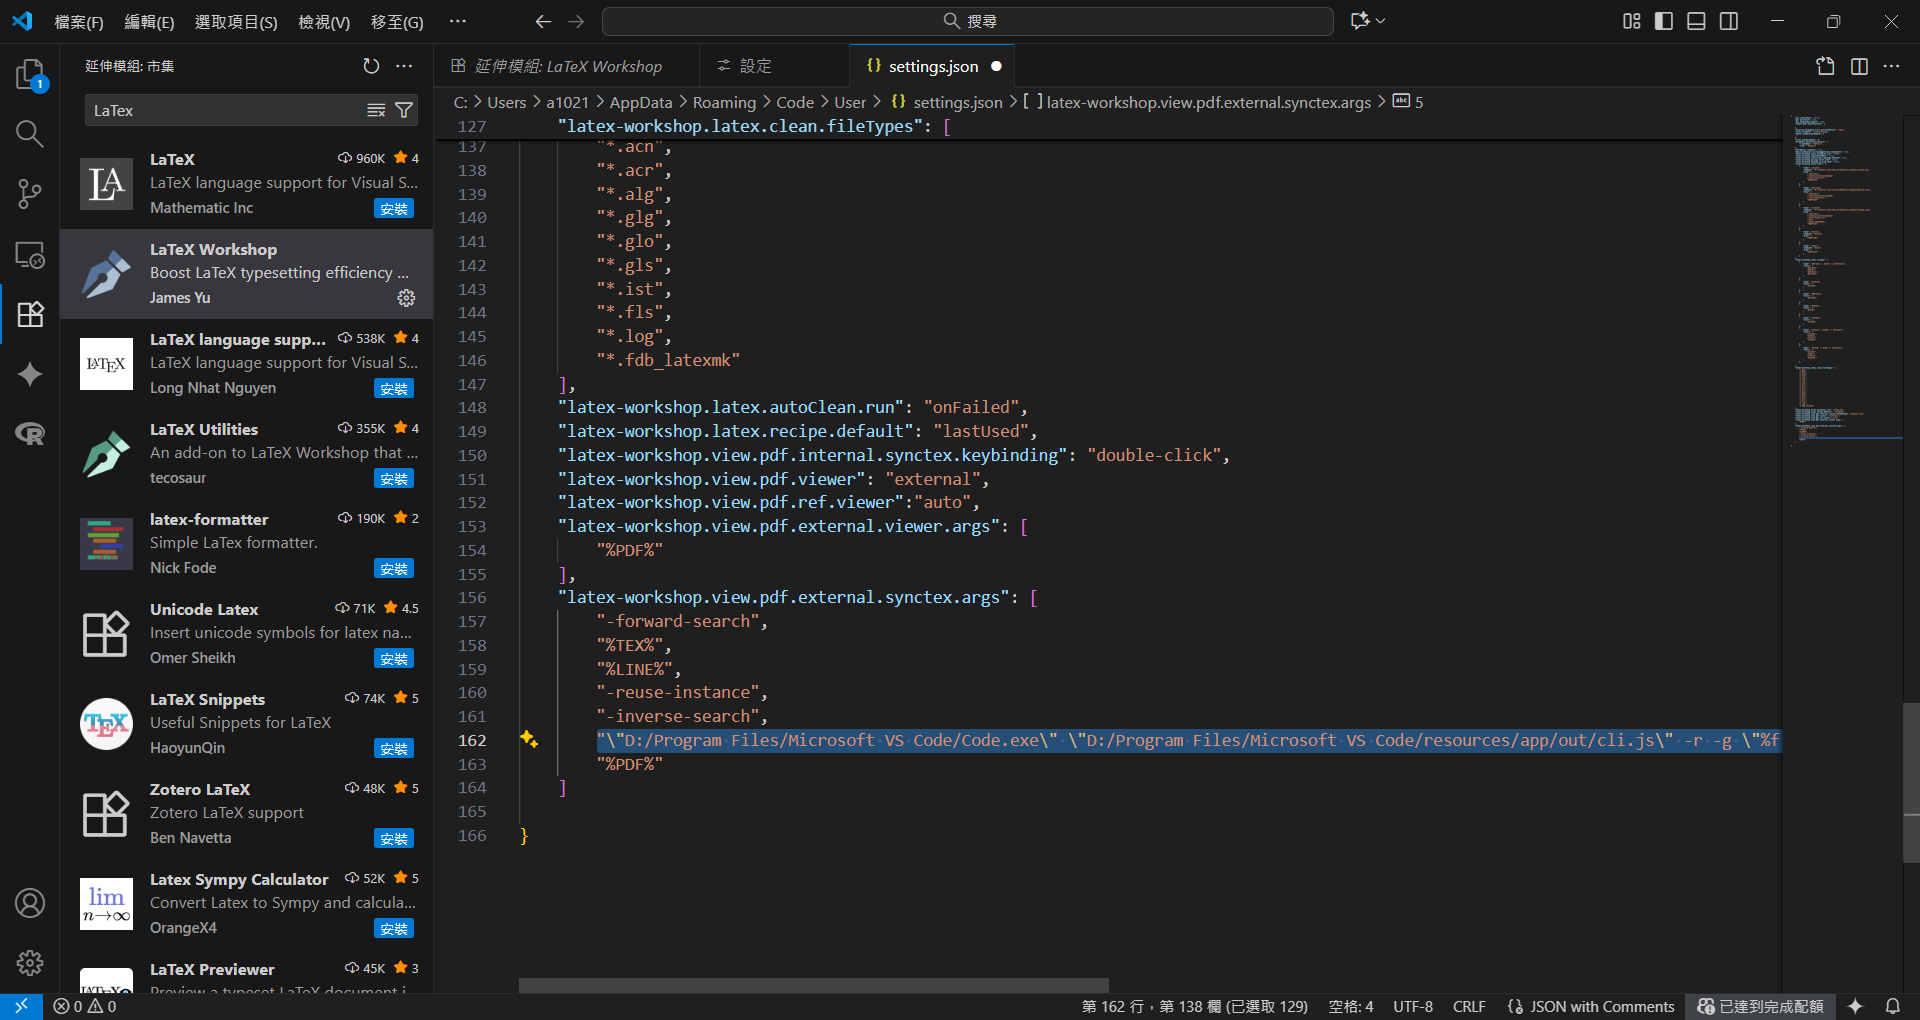Screen dimensions: 1920x1020
Task: Click the code action sparkle lightbulb on line 162
Action: pos(529,739)
